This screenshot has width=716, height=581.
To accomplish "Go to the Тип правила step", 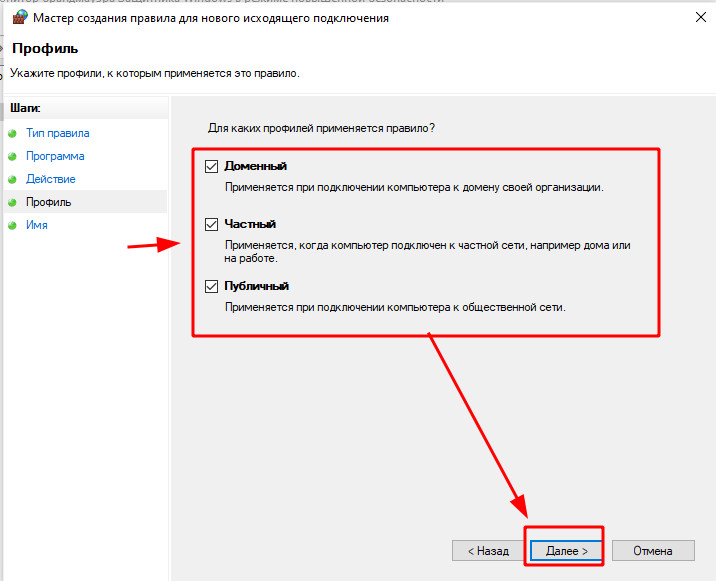I will click(x=57, y=133).
